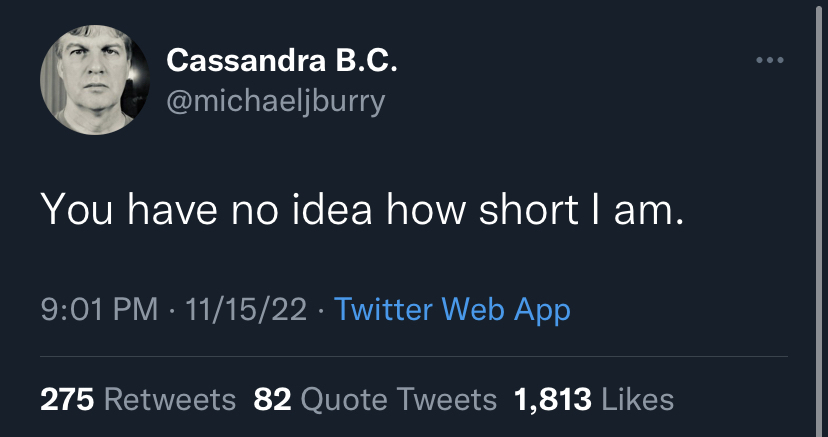The height and width of the screenshot is (437, 828).
Task: Click the 9:01 PM timestamp
Action: [99, 309]
